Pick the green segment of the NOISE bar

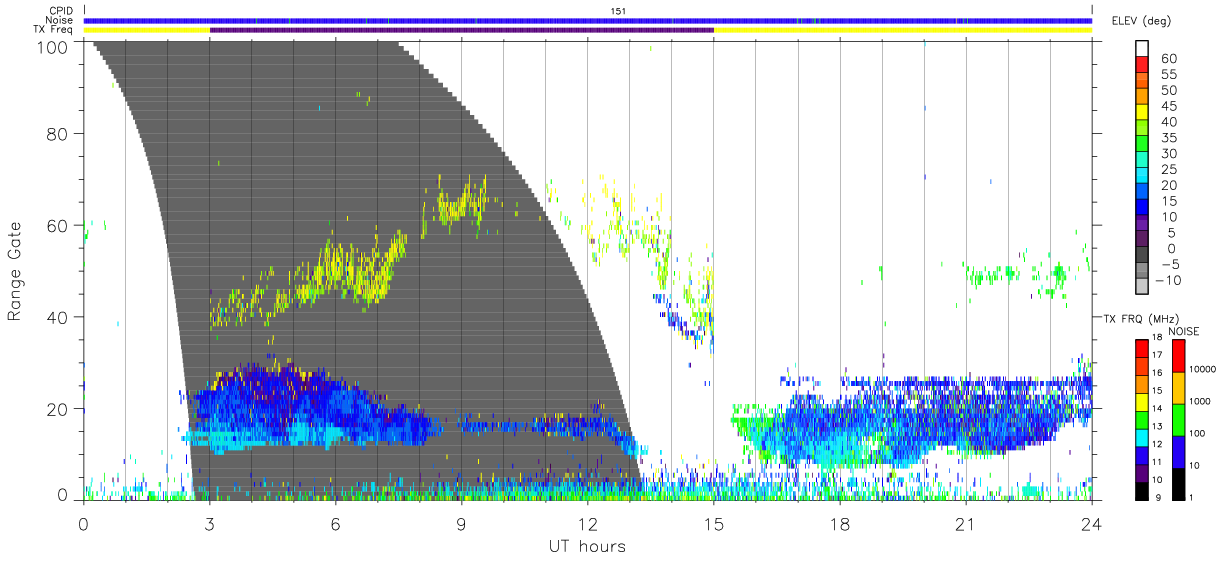coord(1179,419)
